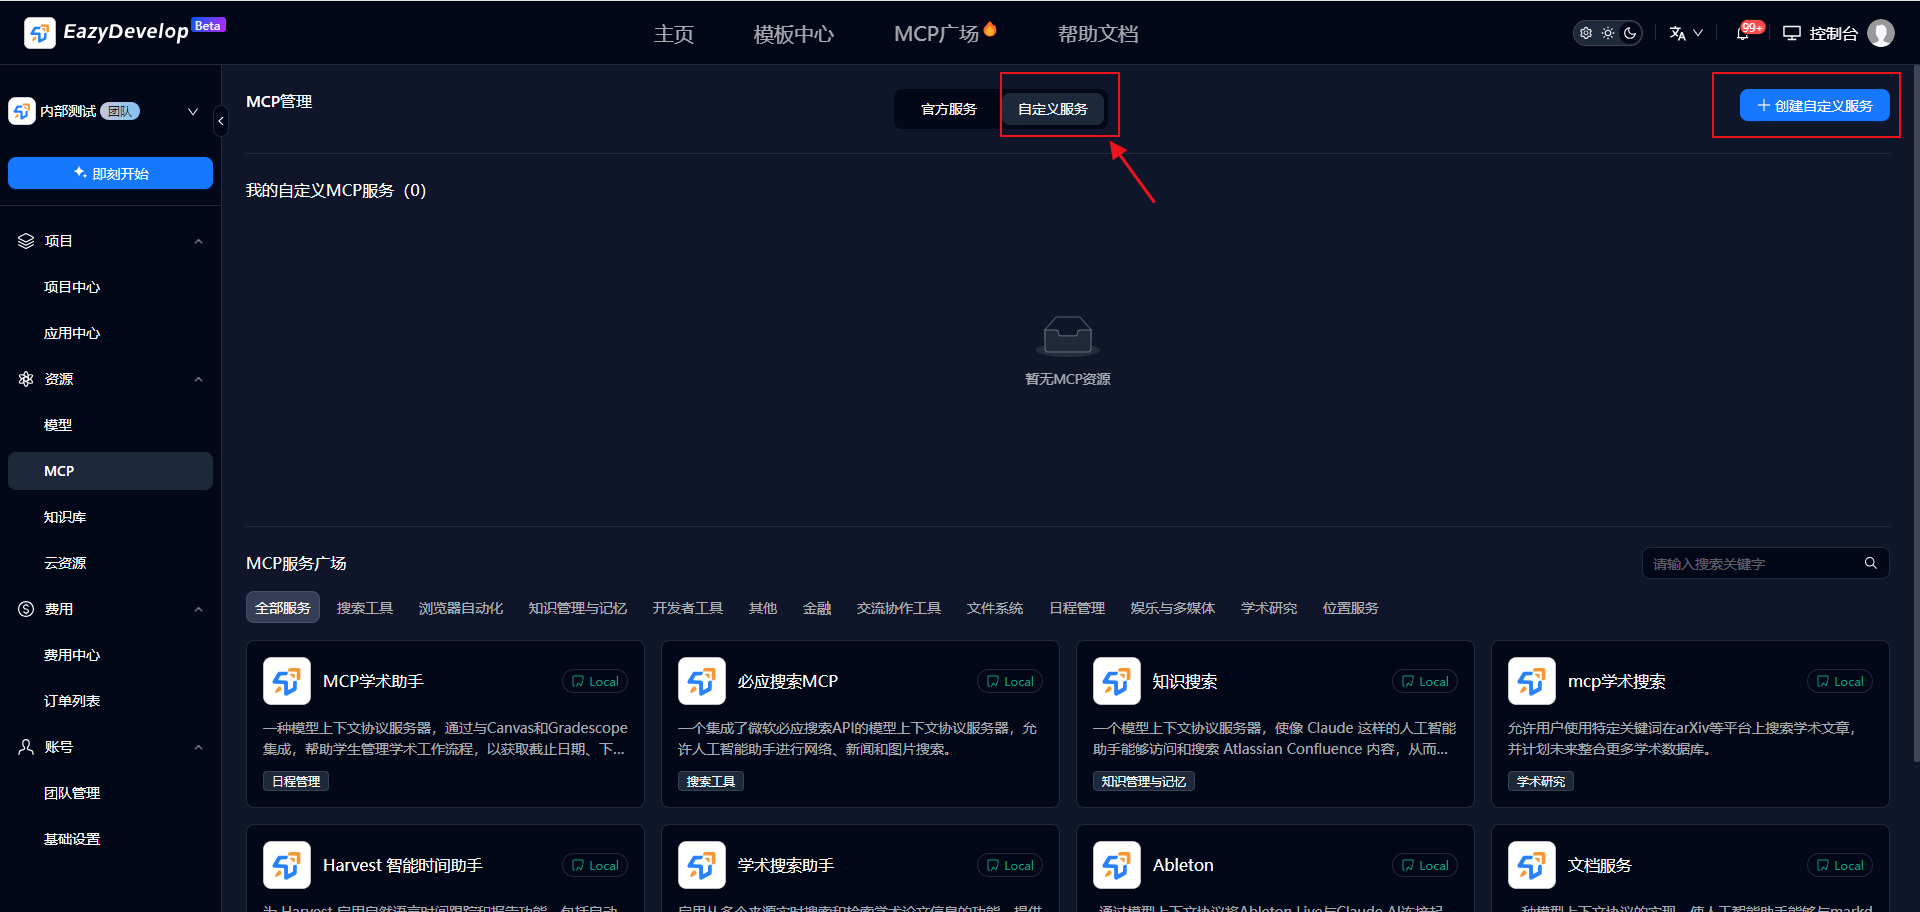Click the search magnifier icon
The width and height of the screenshot is (1920, 912).
tap(1870, 563)
